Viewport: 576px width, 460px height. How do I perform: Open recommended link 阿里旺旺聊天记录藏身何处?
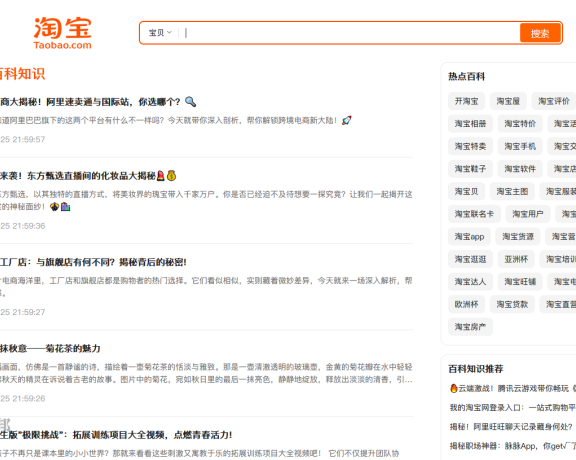click(511, 427)
